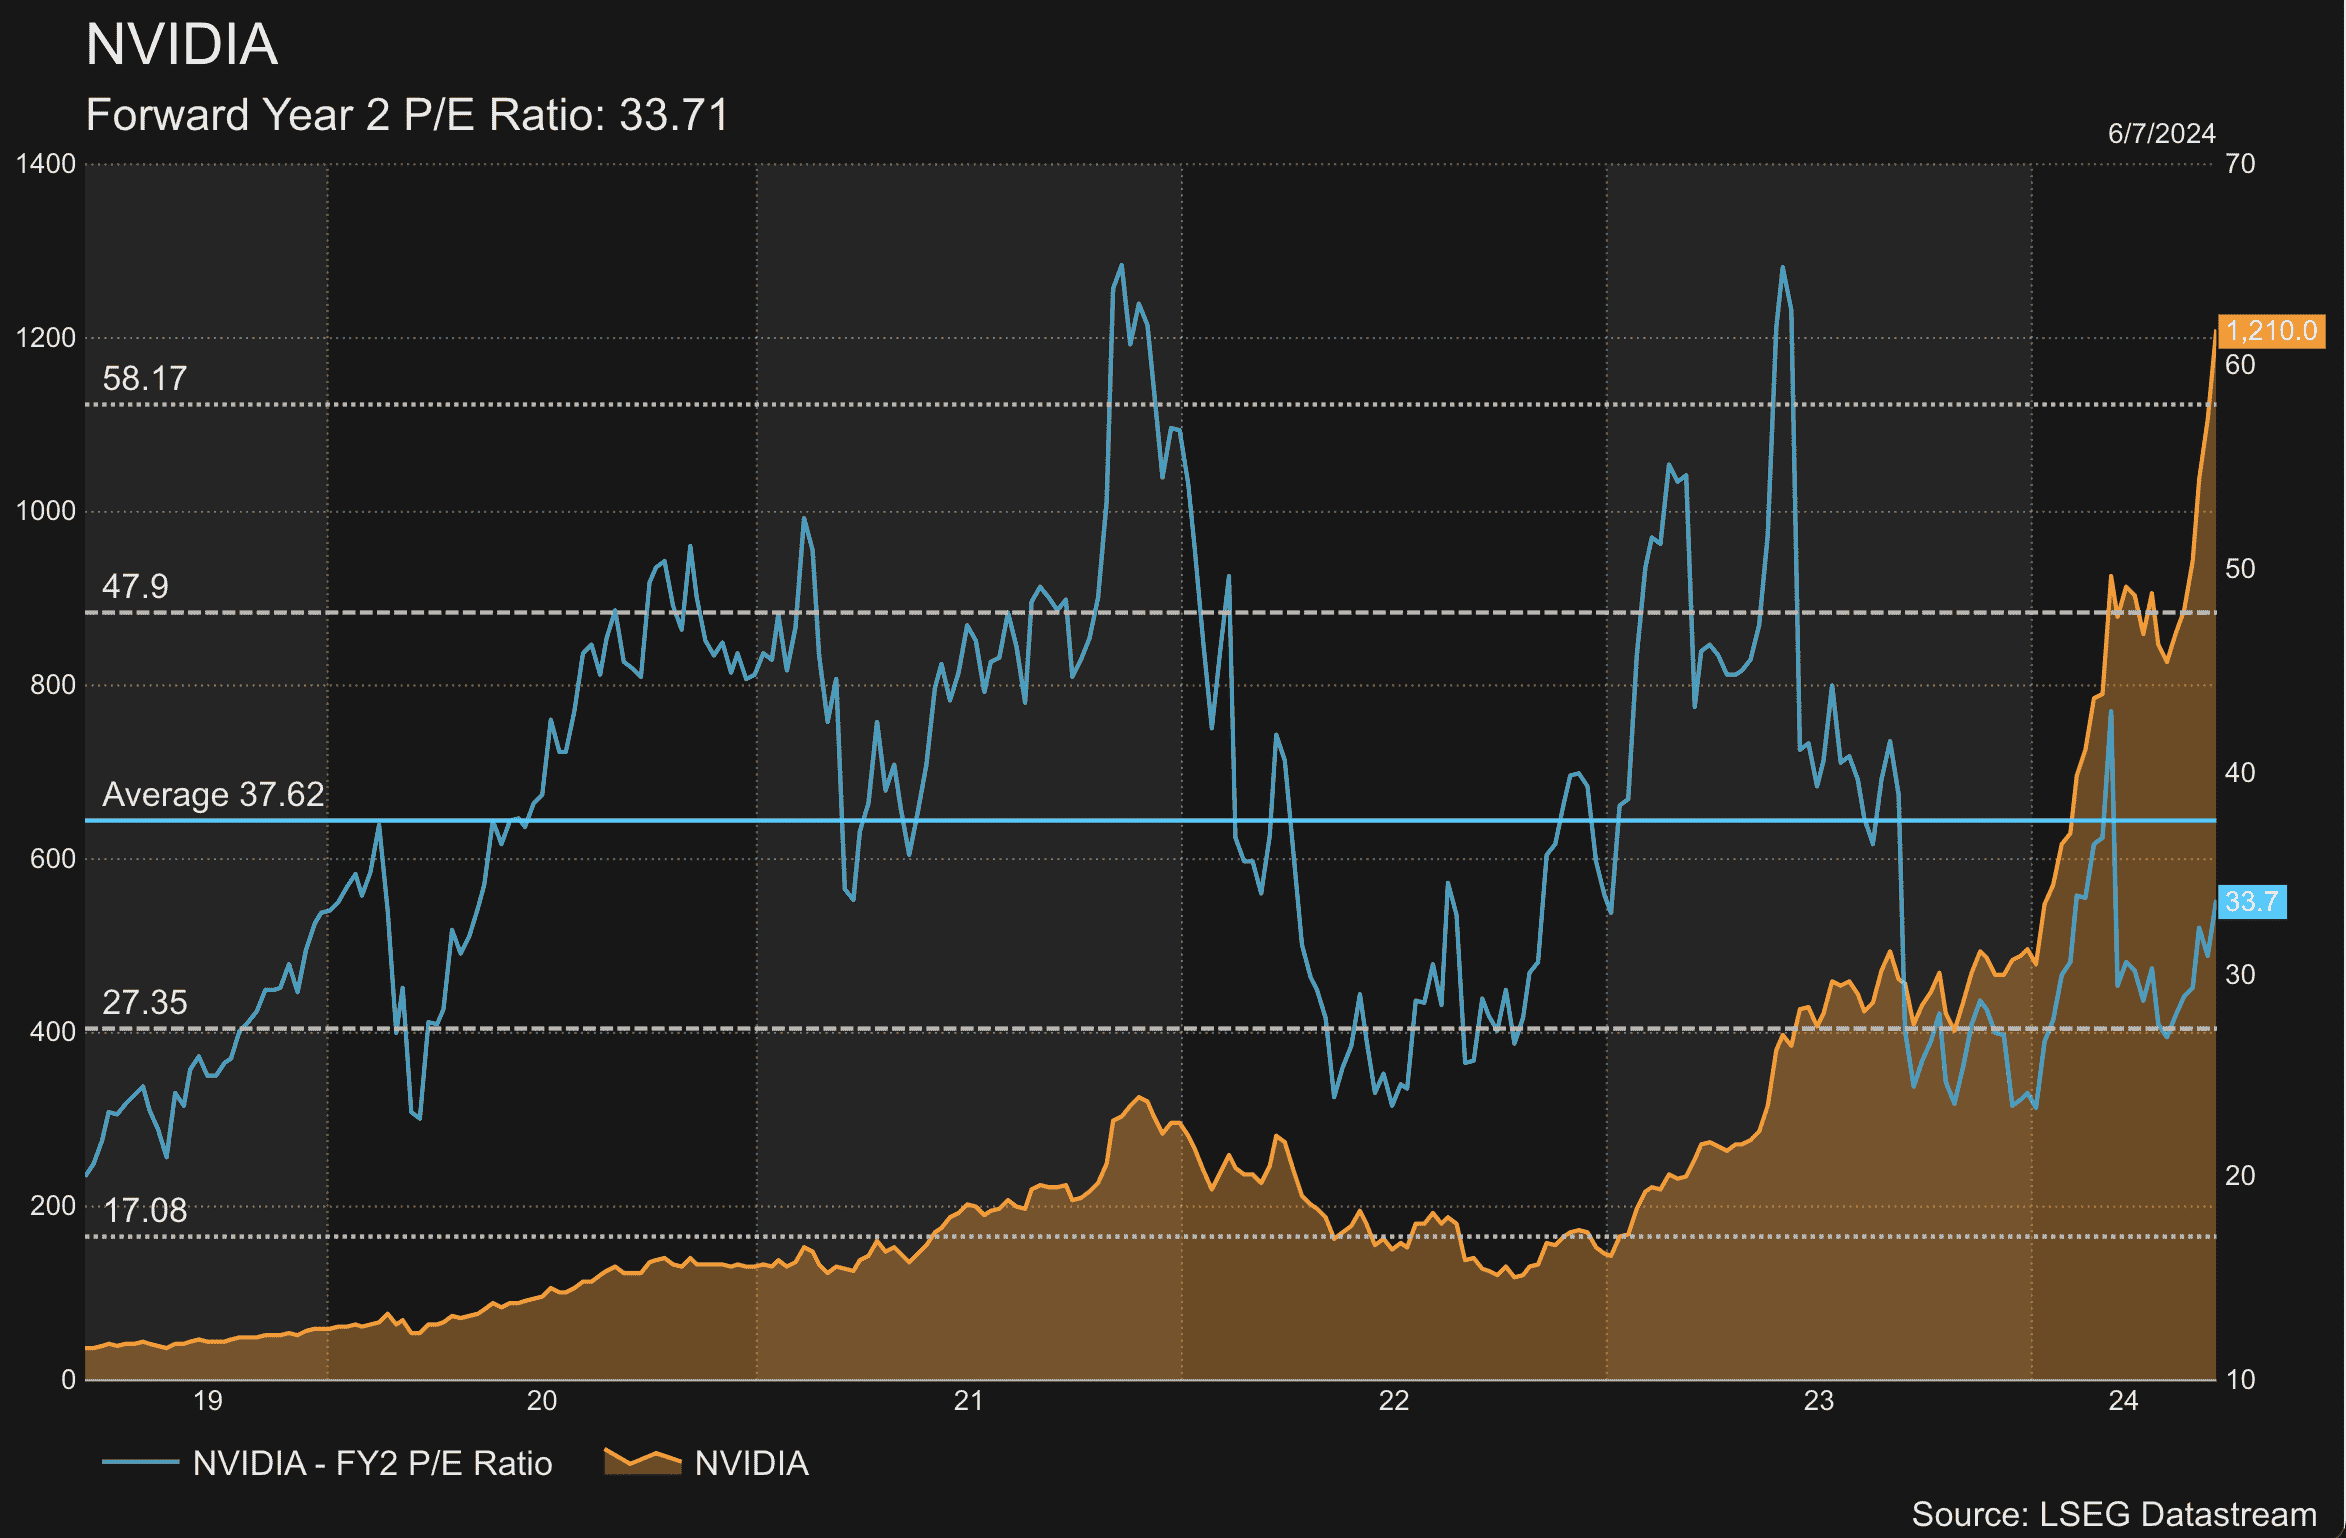2346x1538 pixels.
Task: Click the 60 label on the P/E axis
Action: tap(2240, 365)
